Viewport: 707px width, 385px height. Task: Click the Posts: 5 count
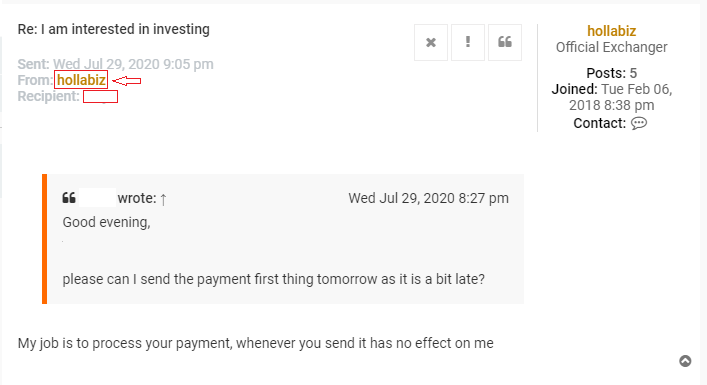[611, 73]
